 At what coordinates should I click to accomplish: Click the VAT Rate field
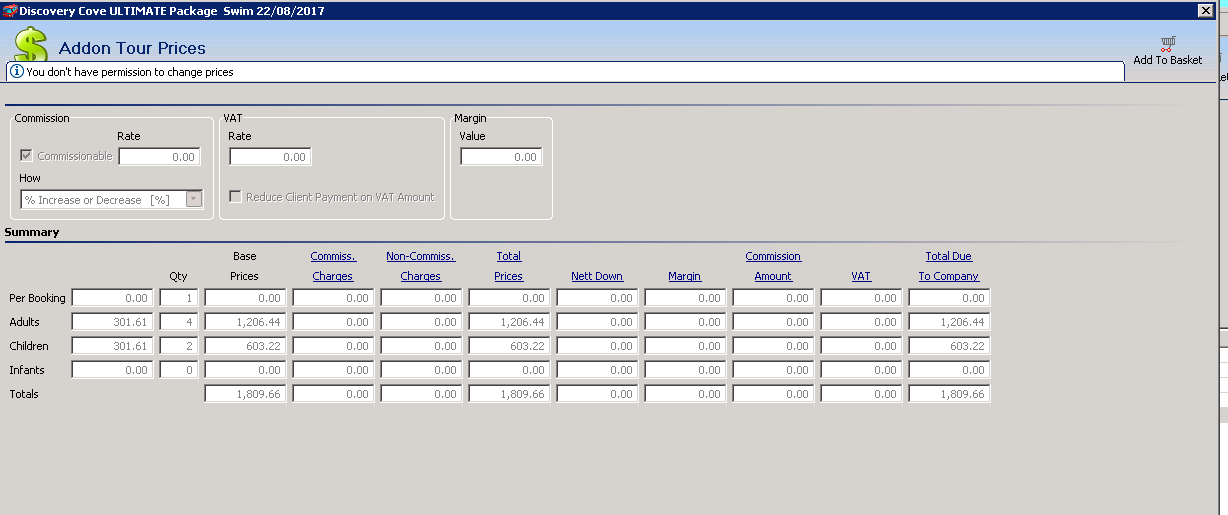coord(270,157)
